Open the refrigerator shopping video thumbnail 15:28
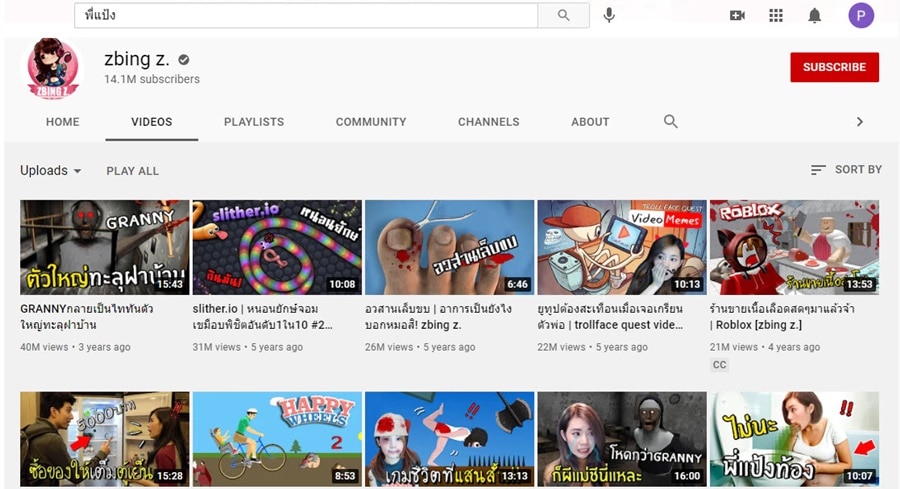Viewport: 900px width, 489px height. point(104,439)
